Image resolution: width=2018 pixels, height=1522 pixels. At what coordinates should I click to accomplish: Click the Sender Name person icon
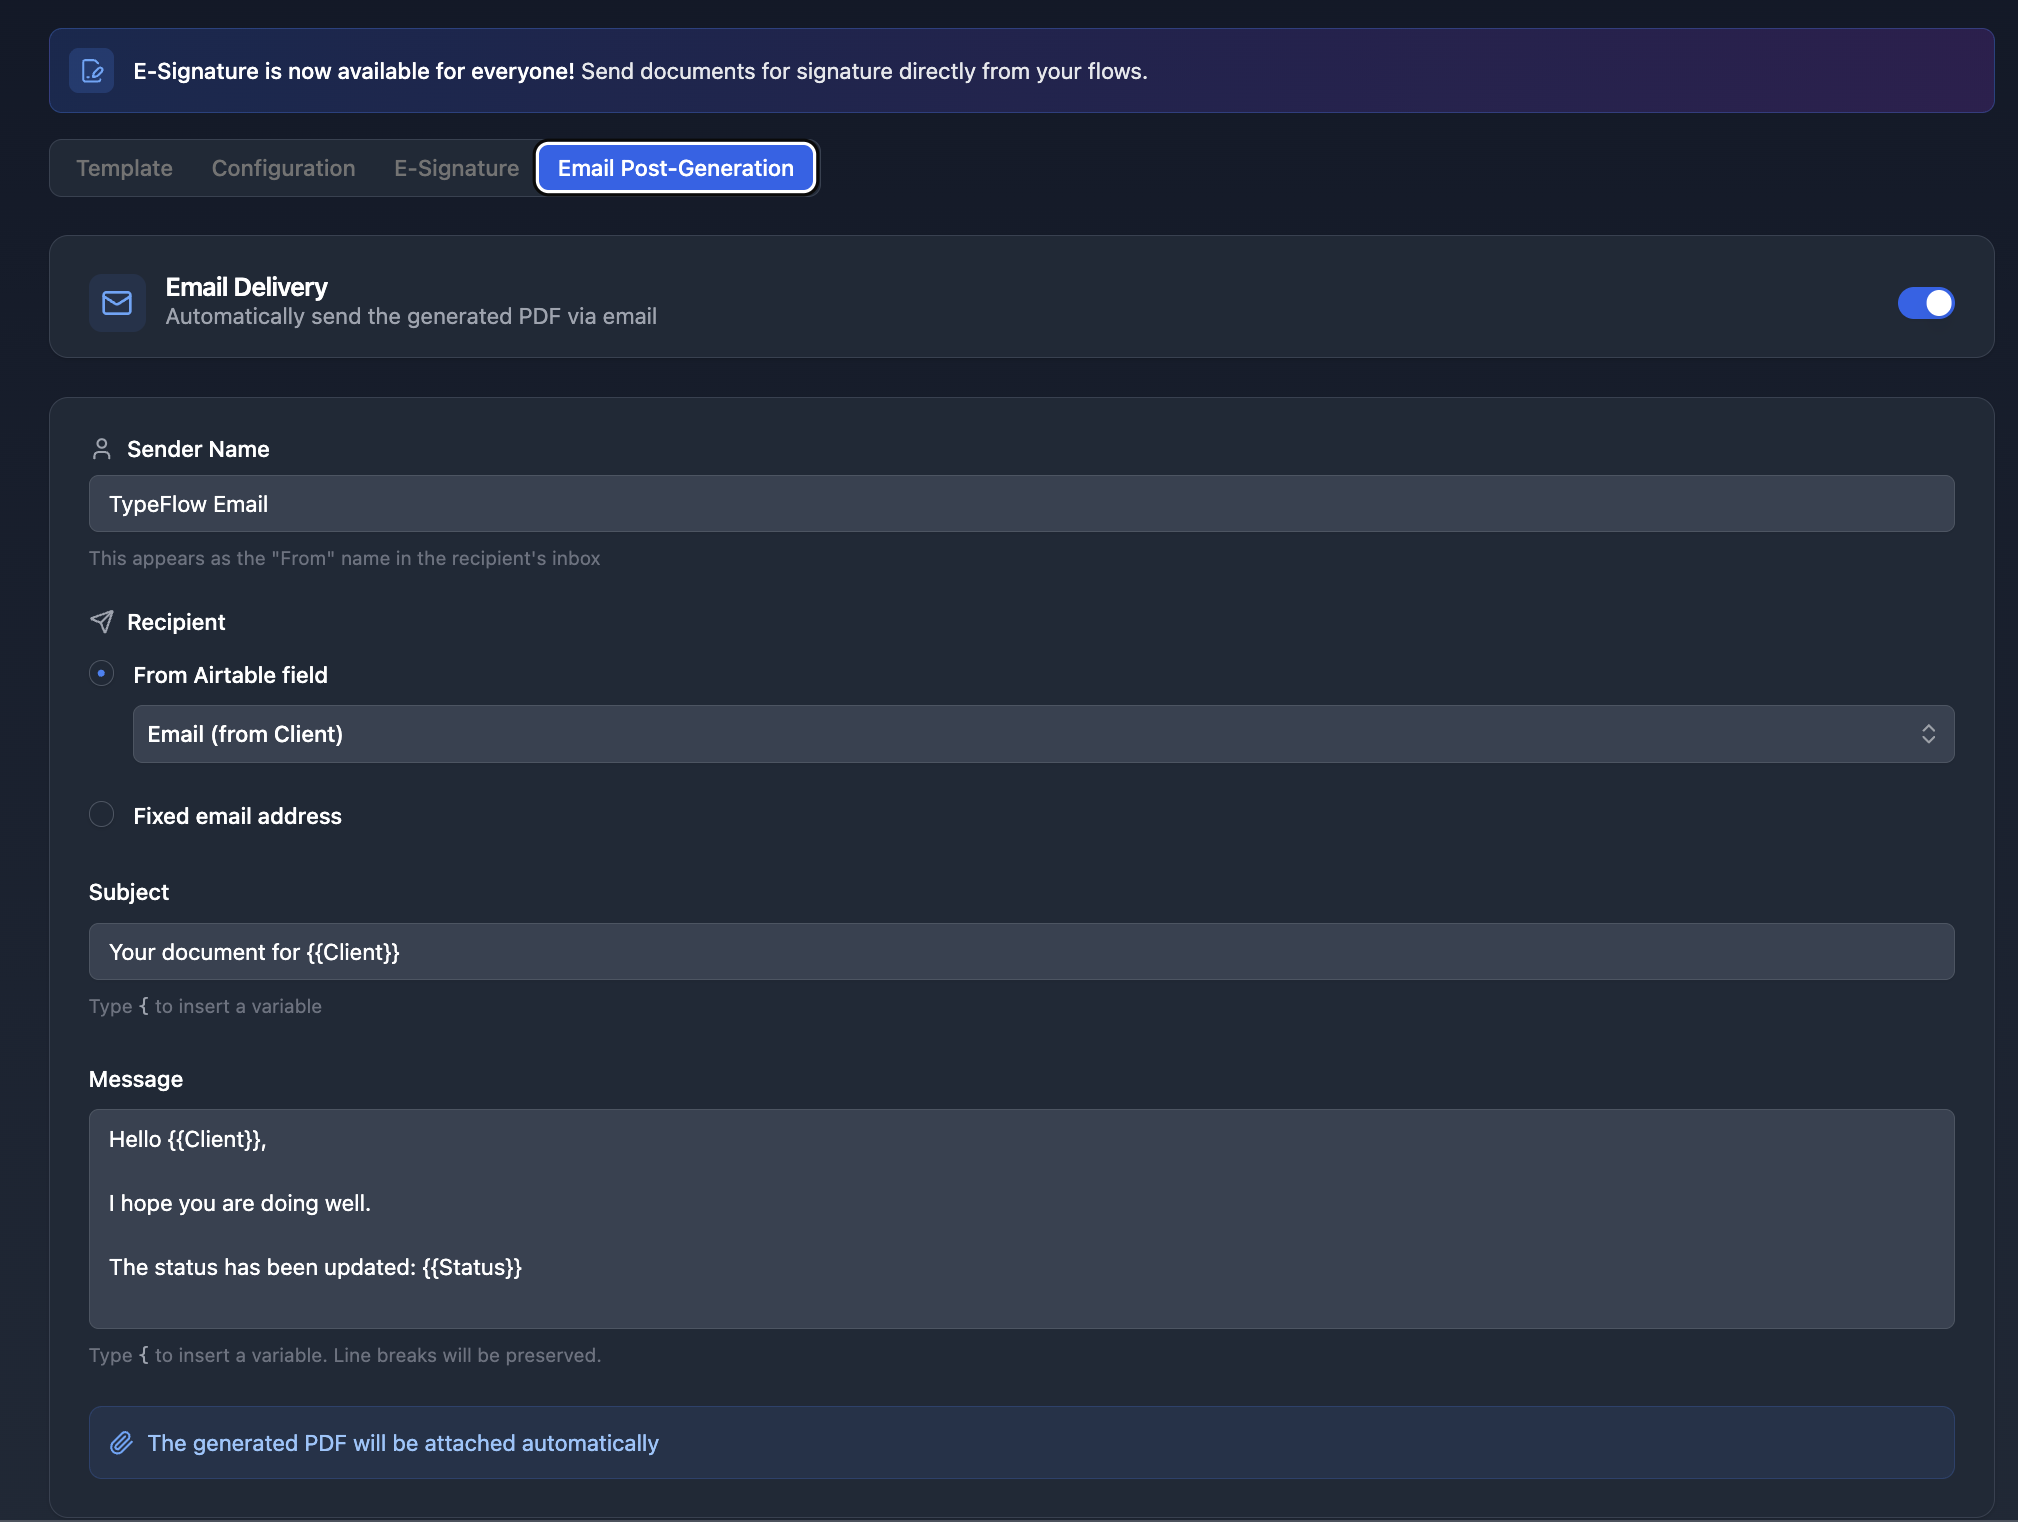point(101,449)
